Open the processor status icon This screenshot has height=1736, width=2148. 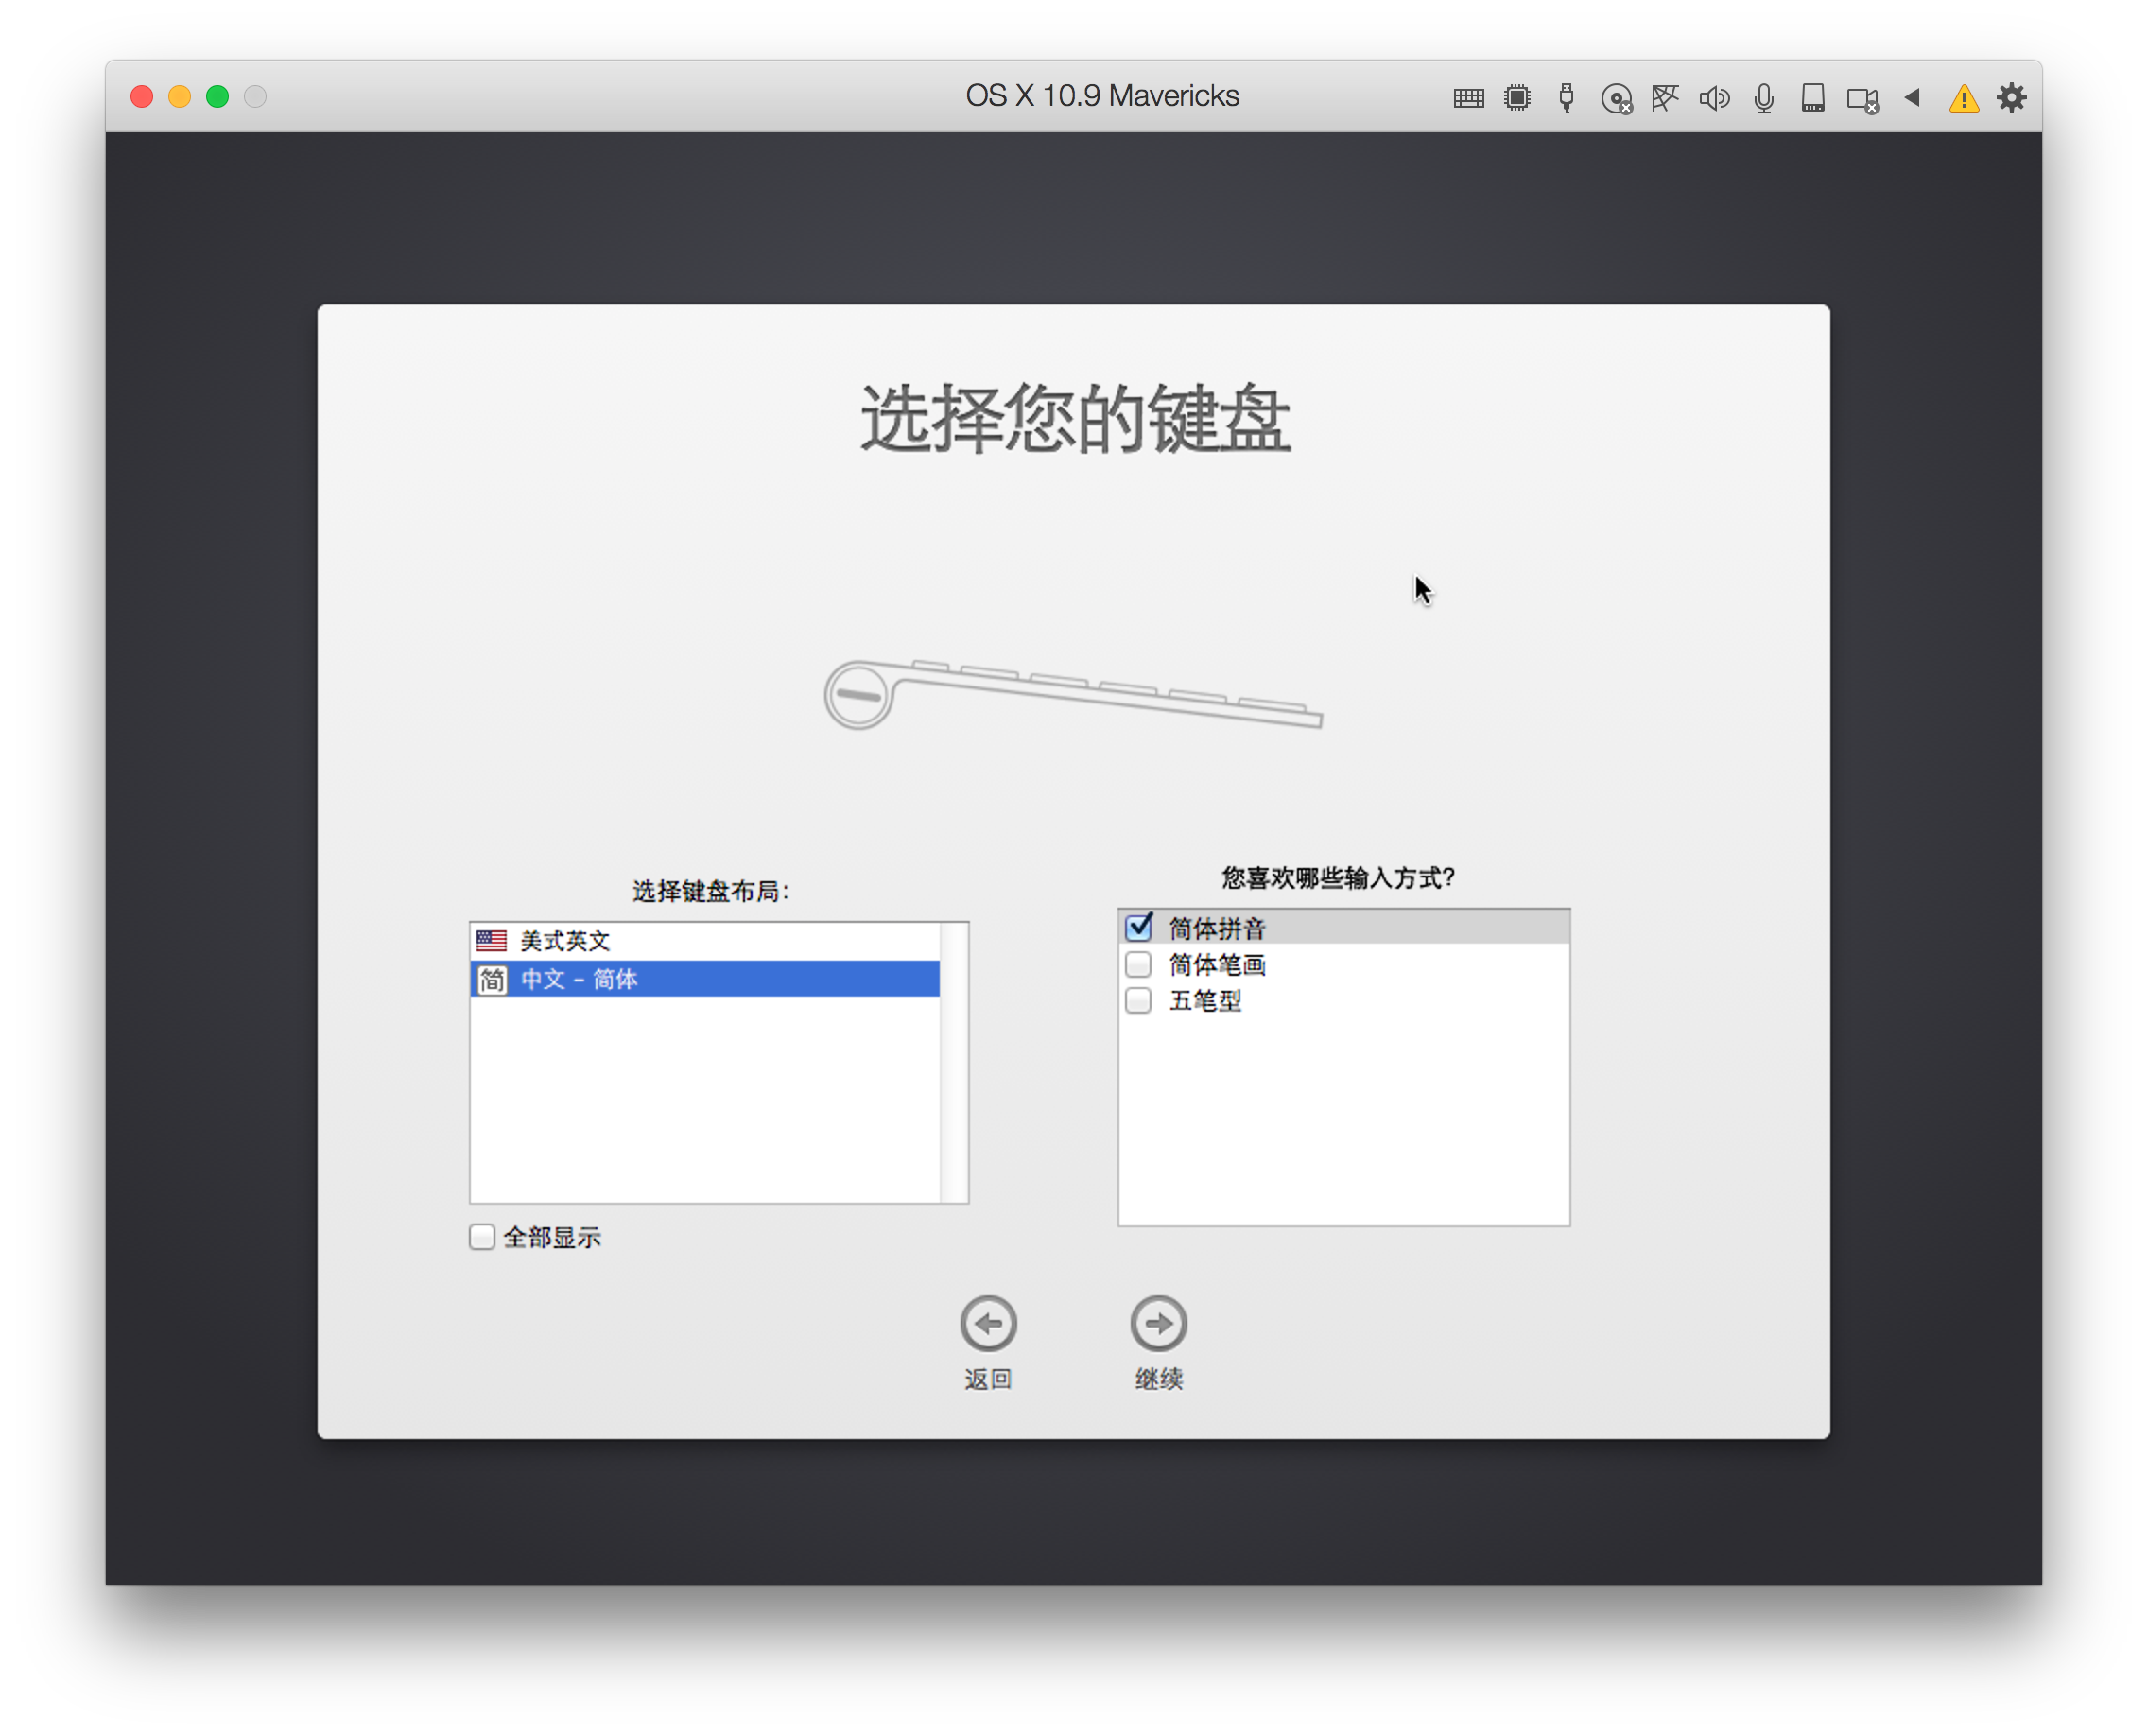pos(1517,97)
